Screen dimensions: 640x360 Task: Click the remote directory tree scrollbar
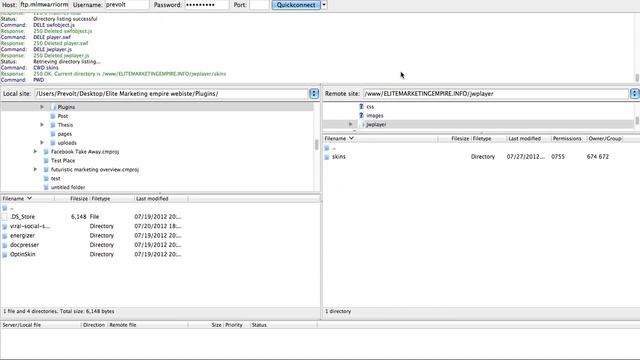pyautogui.click(x=637, y=120)
